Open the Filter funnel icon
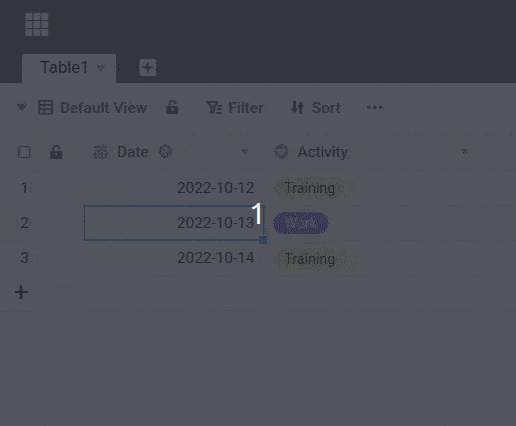Viewport: 516px width, 426px height. coord(214,108)
